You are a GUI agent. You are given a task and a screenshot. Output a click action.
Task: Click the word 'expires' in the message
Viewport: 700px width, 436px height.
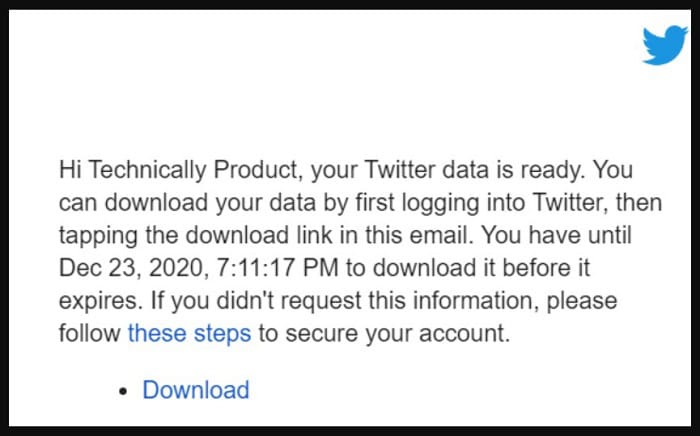click(98, 301)
